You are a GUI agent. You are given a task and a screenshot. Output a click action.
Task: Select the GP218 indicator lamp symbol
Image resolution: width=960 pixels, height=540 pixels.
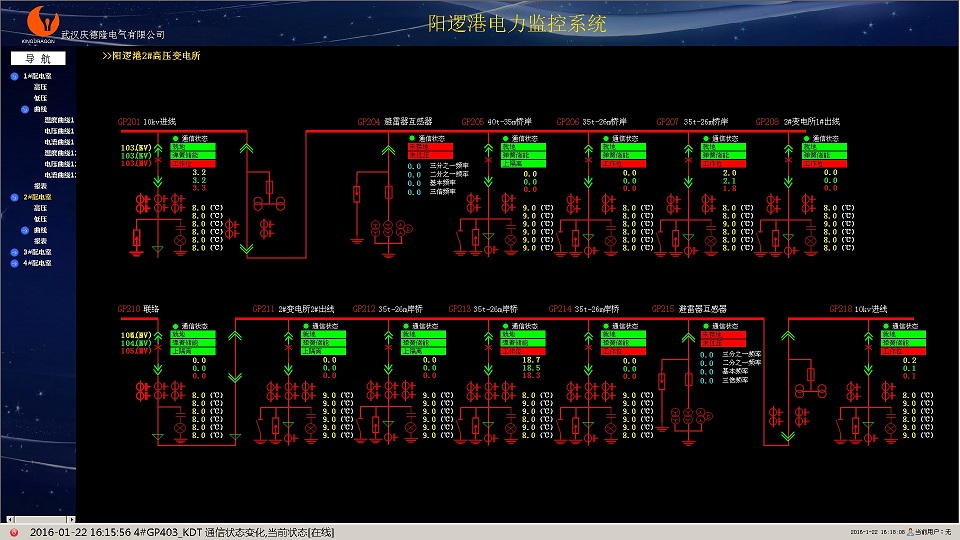click(x=890, y=428)
